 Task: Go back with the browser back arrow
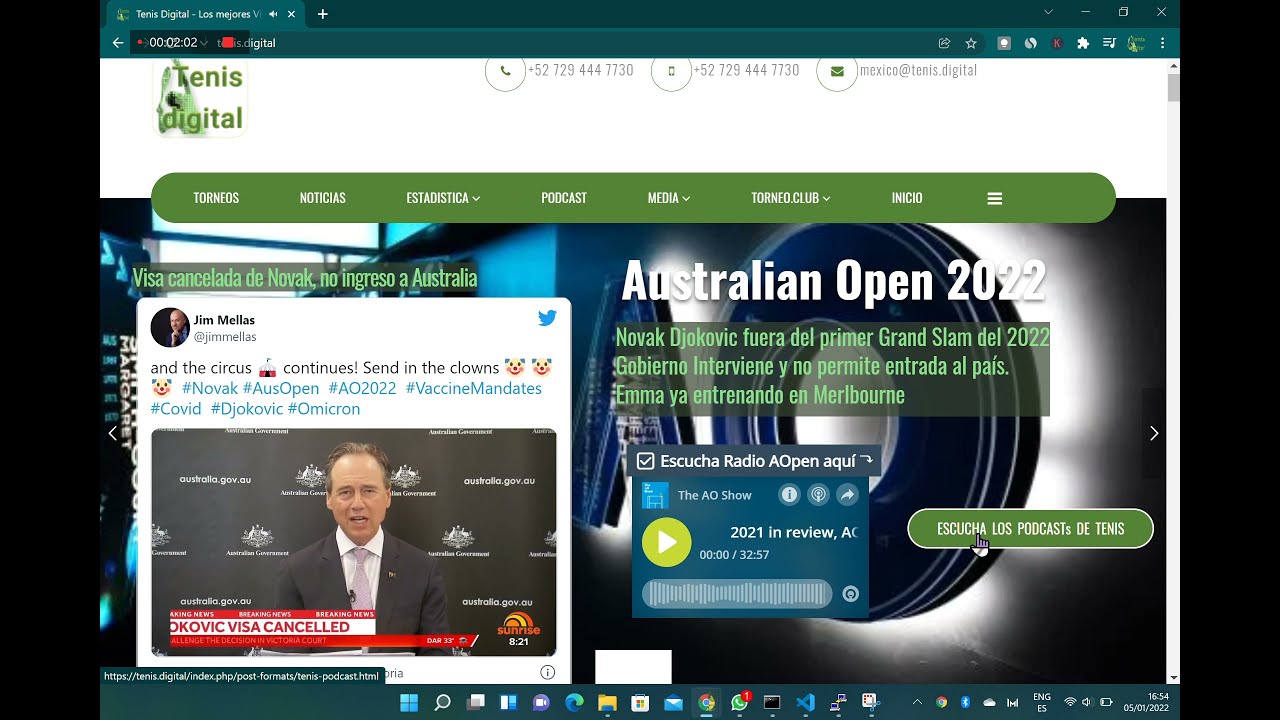[x=118, y=43]
